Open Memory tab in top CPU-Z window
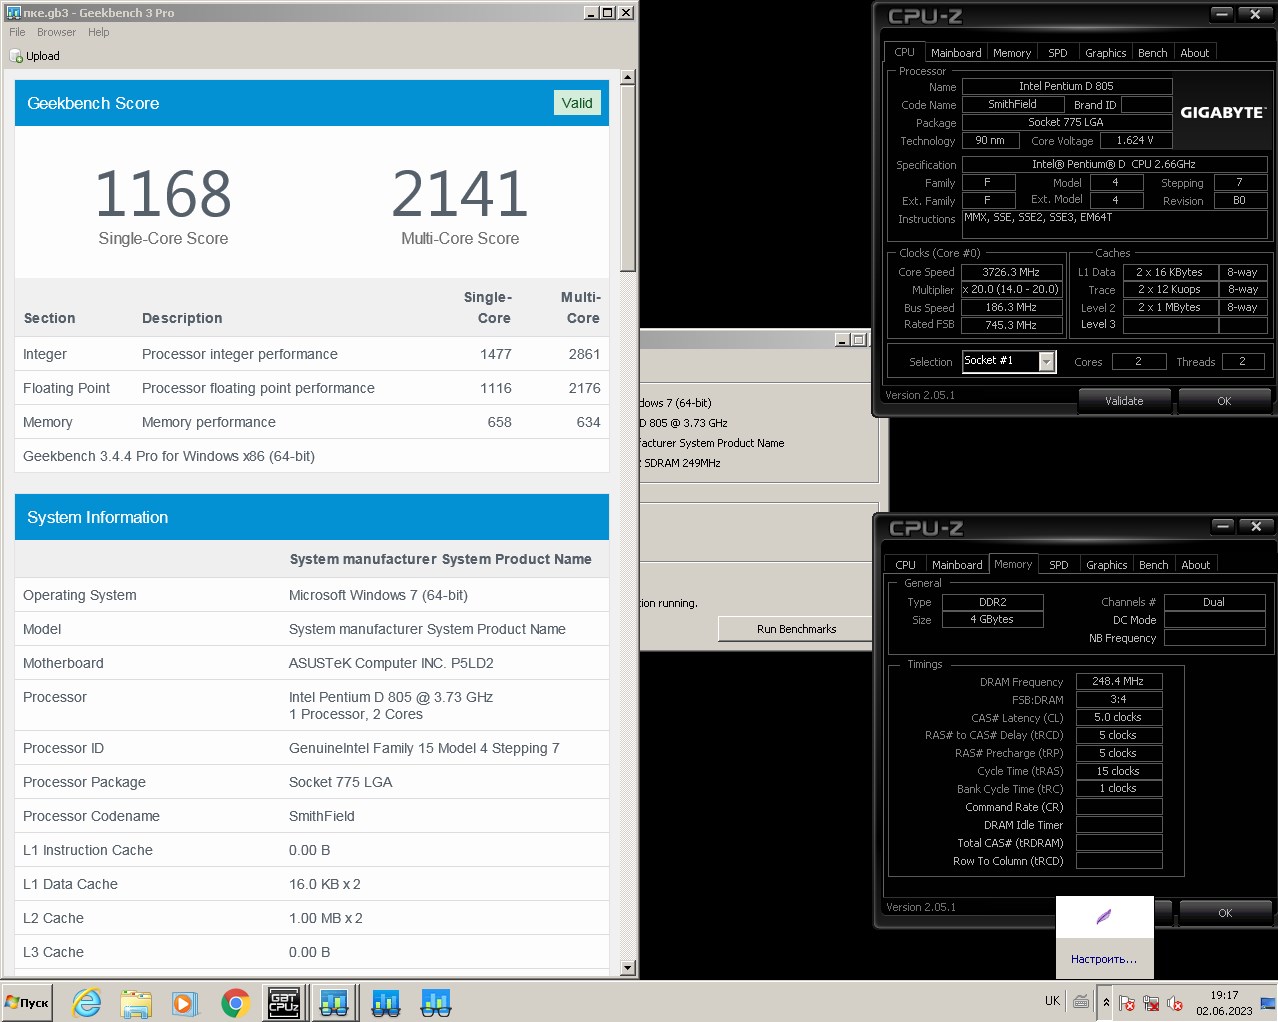This screenshot has width=1278, height=1022. click(1012, 53)
